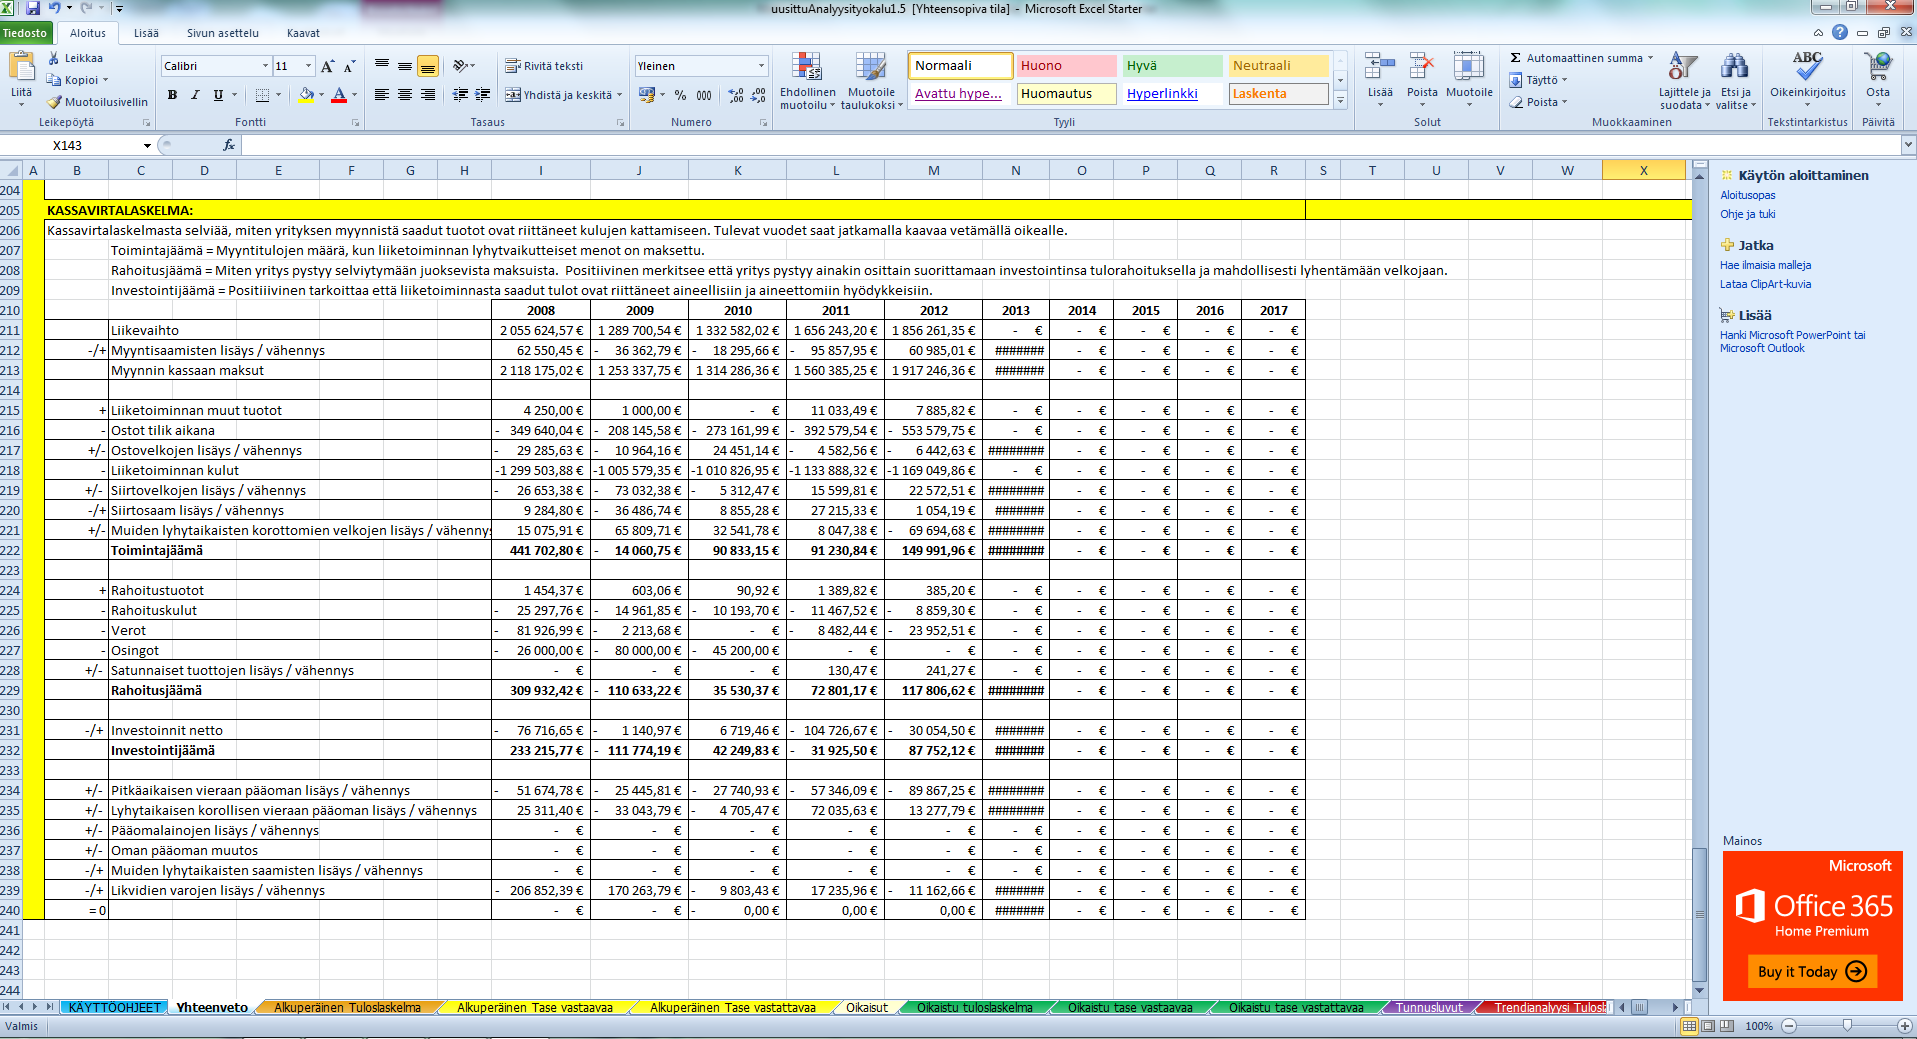Click Merge and Center (Yhdistä ja keskitä)

point(559,95)
